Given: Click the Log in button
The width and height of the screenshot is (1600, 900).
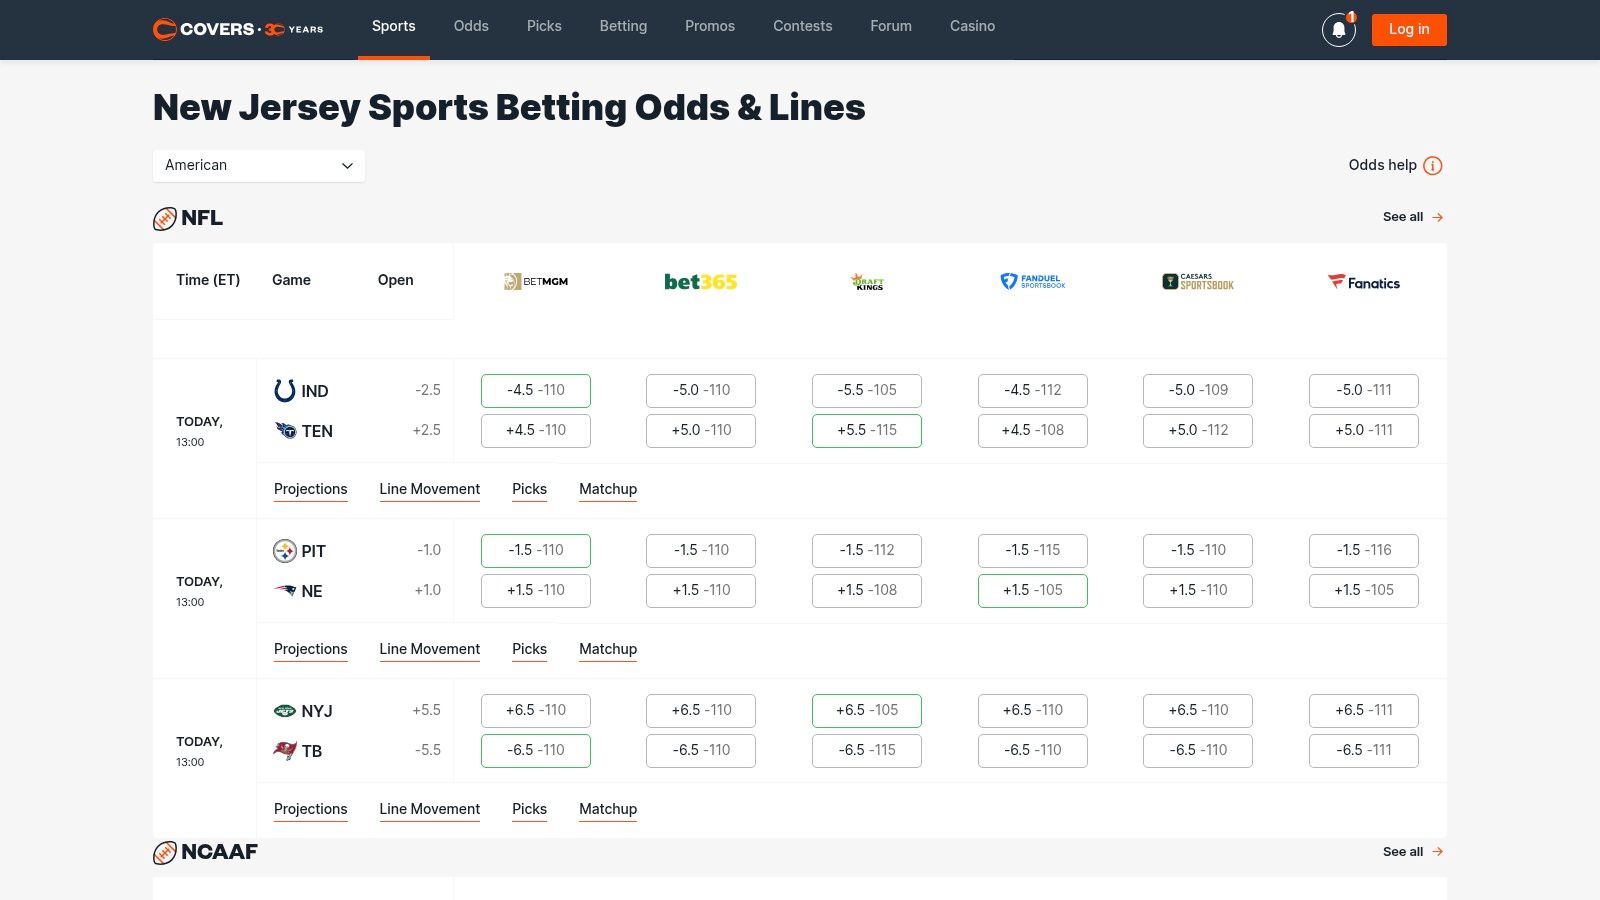Looking at the screenshot, I should point(1408,29).
